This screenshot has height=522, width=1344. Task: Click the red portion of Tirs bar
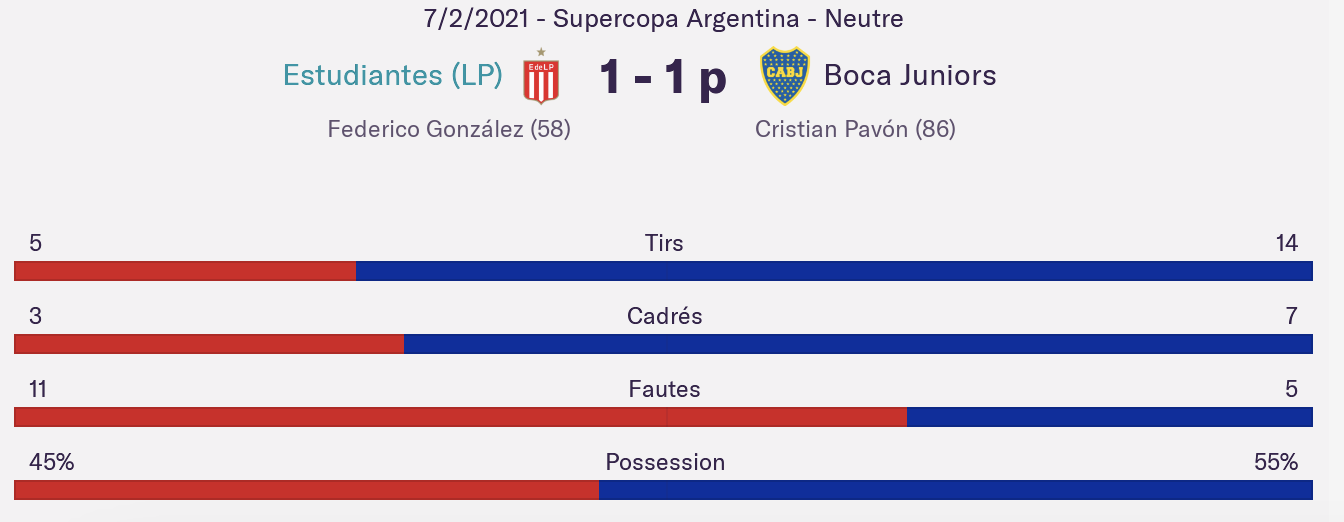(185, 271)
